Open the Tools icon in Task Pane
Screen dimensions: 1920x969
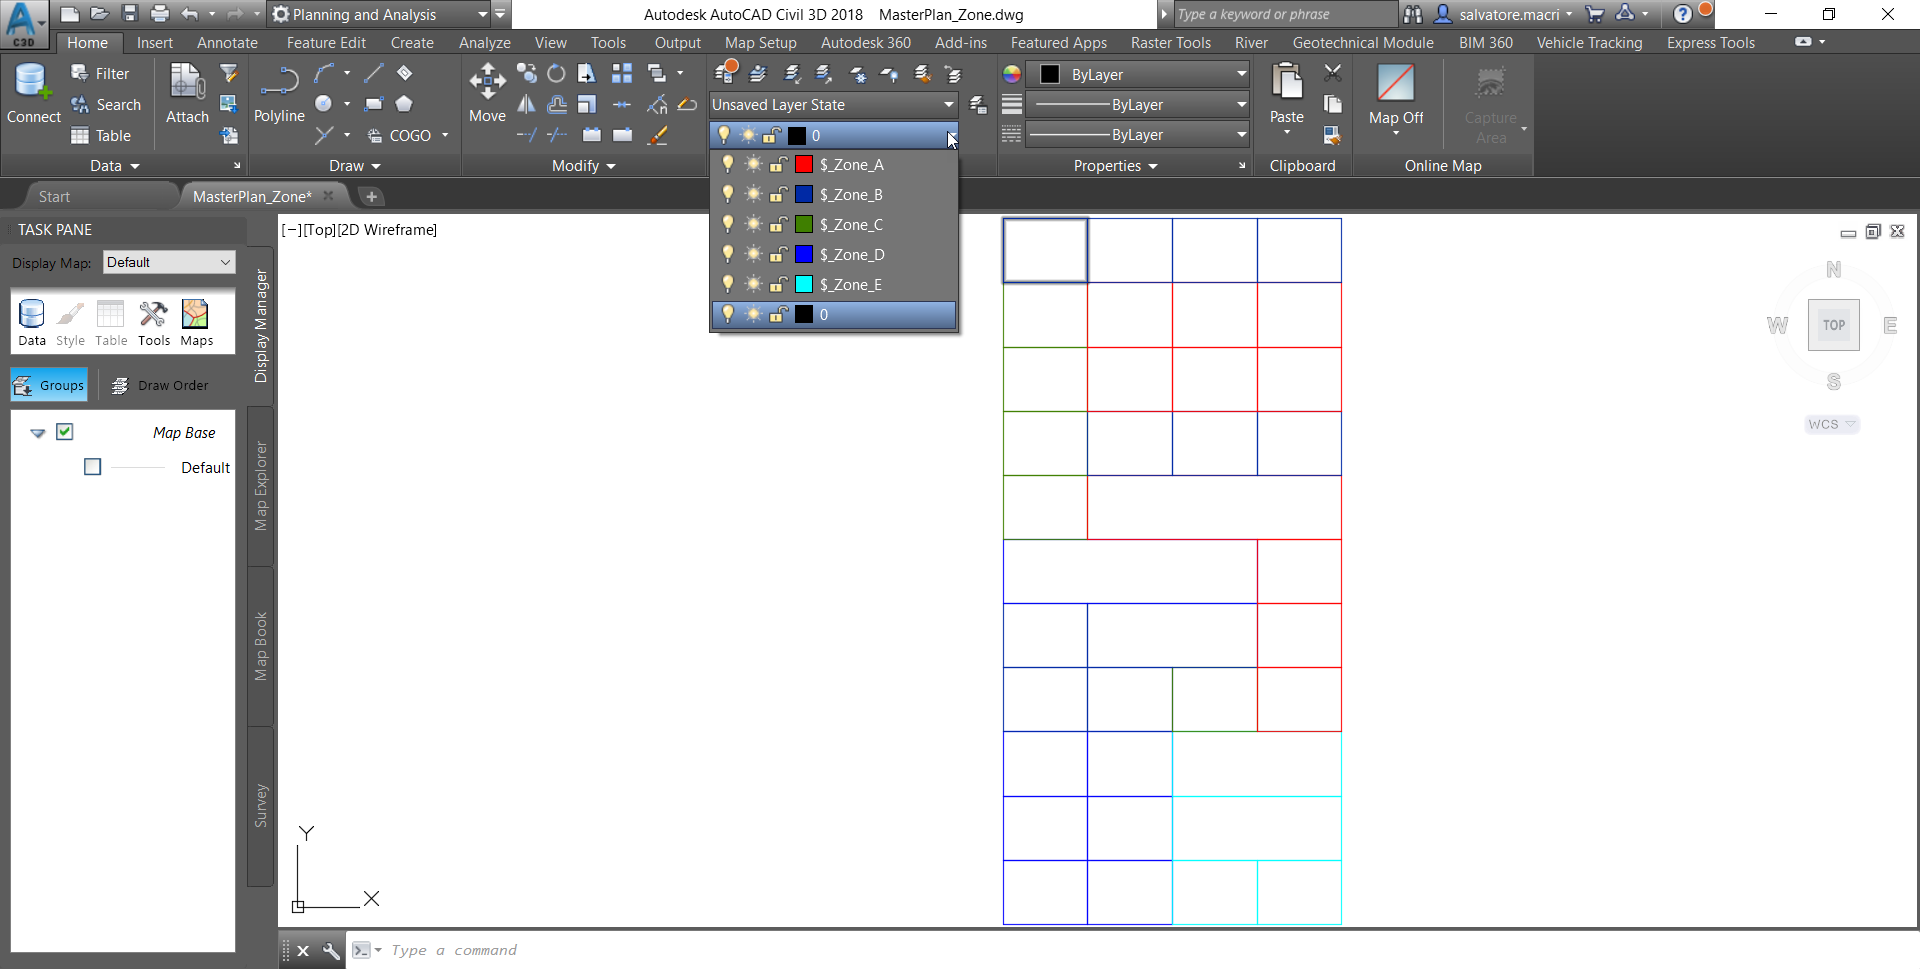(x=153, y=316)
